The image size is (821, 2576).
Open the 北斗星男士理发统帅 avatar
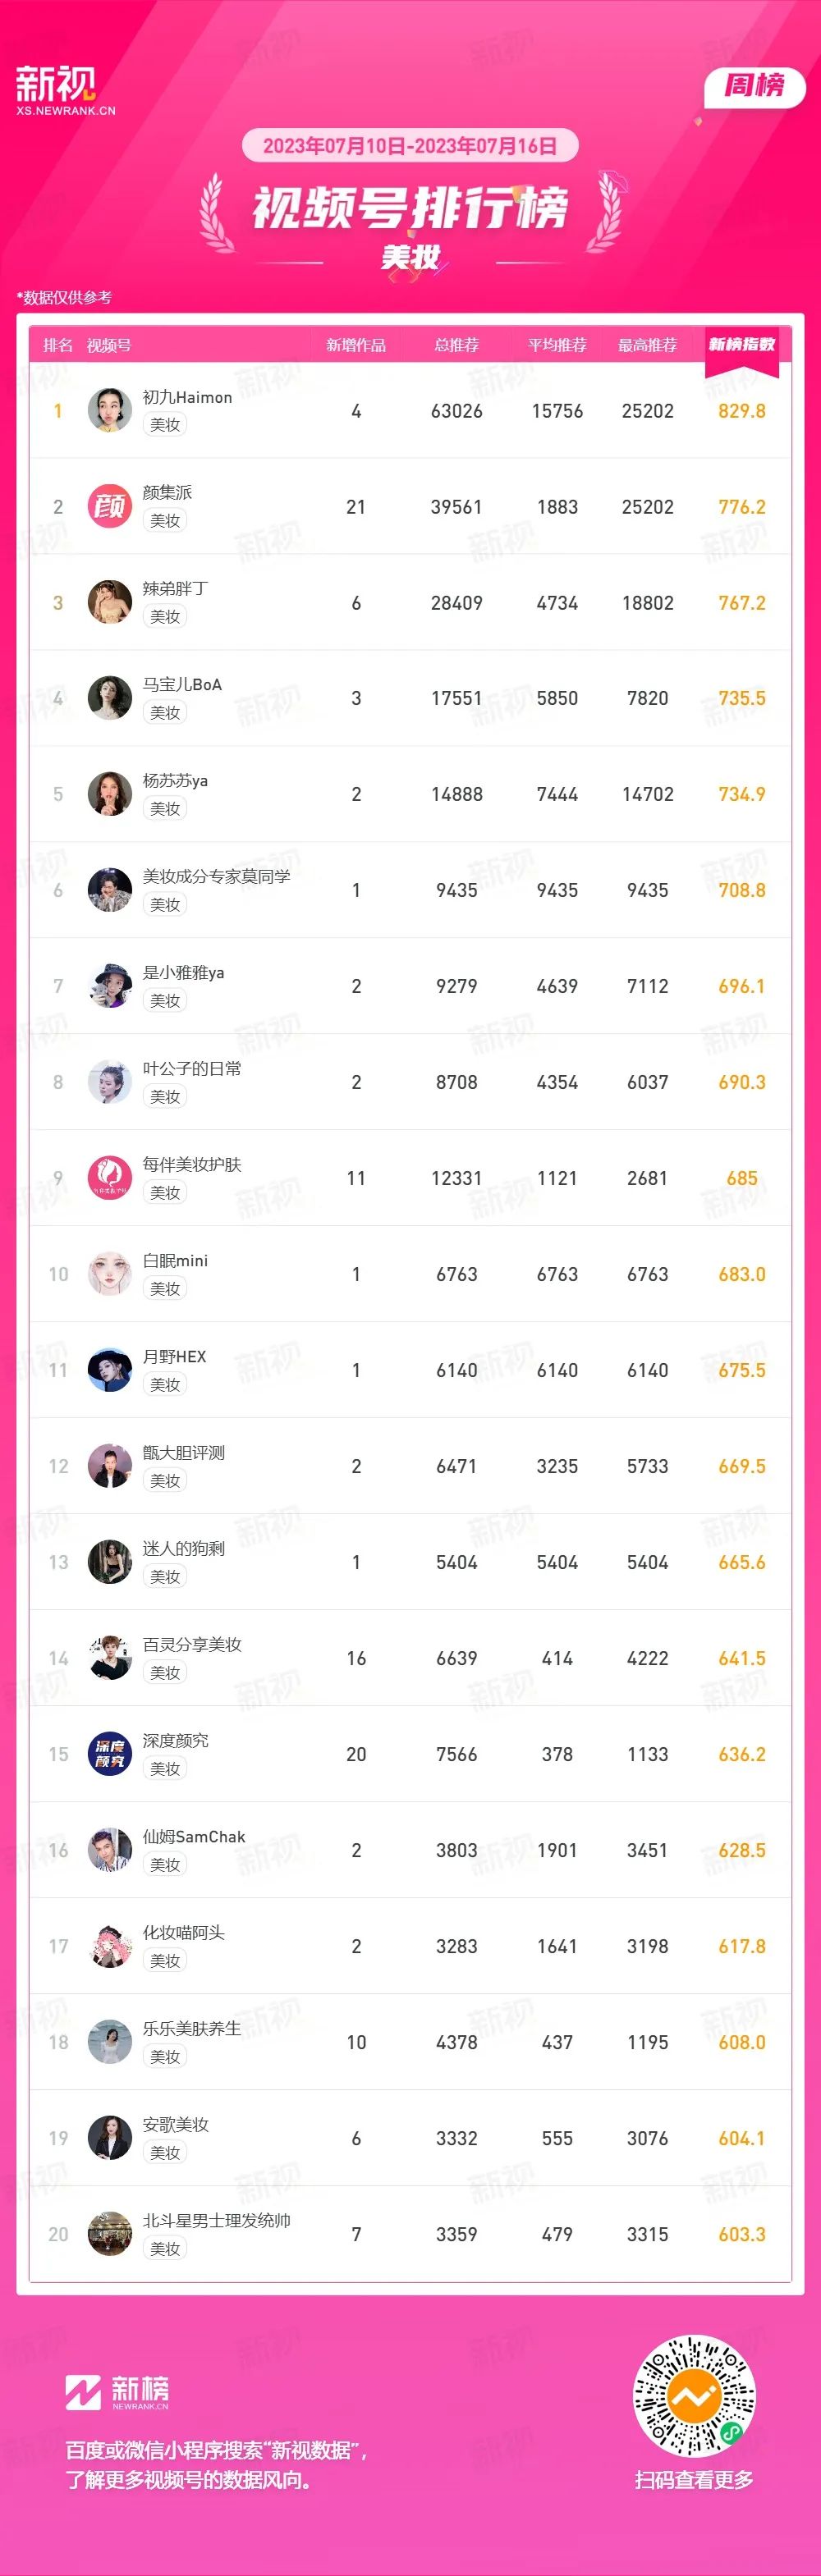pos(110,2234)
